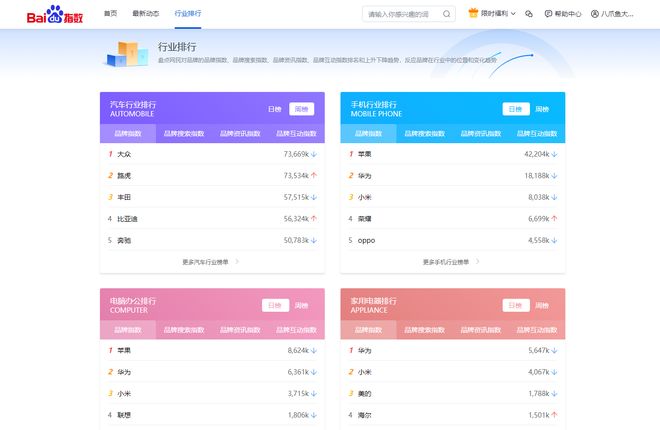Click the user avatar icon
660x430 pixels.
(594, 14)
